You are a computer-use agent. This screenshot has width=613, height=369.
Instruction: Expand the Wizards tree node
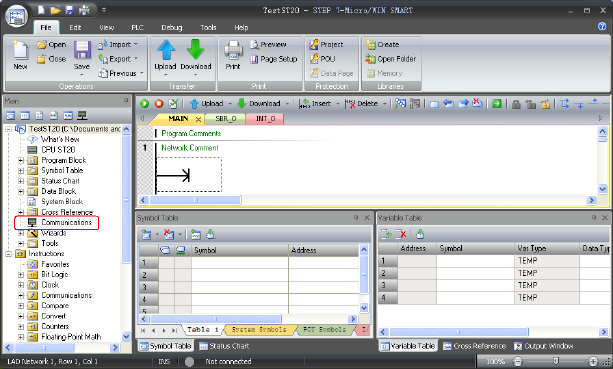(21, 233)
